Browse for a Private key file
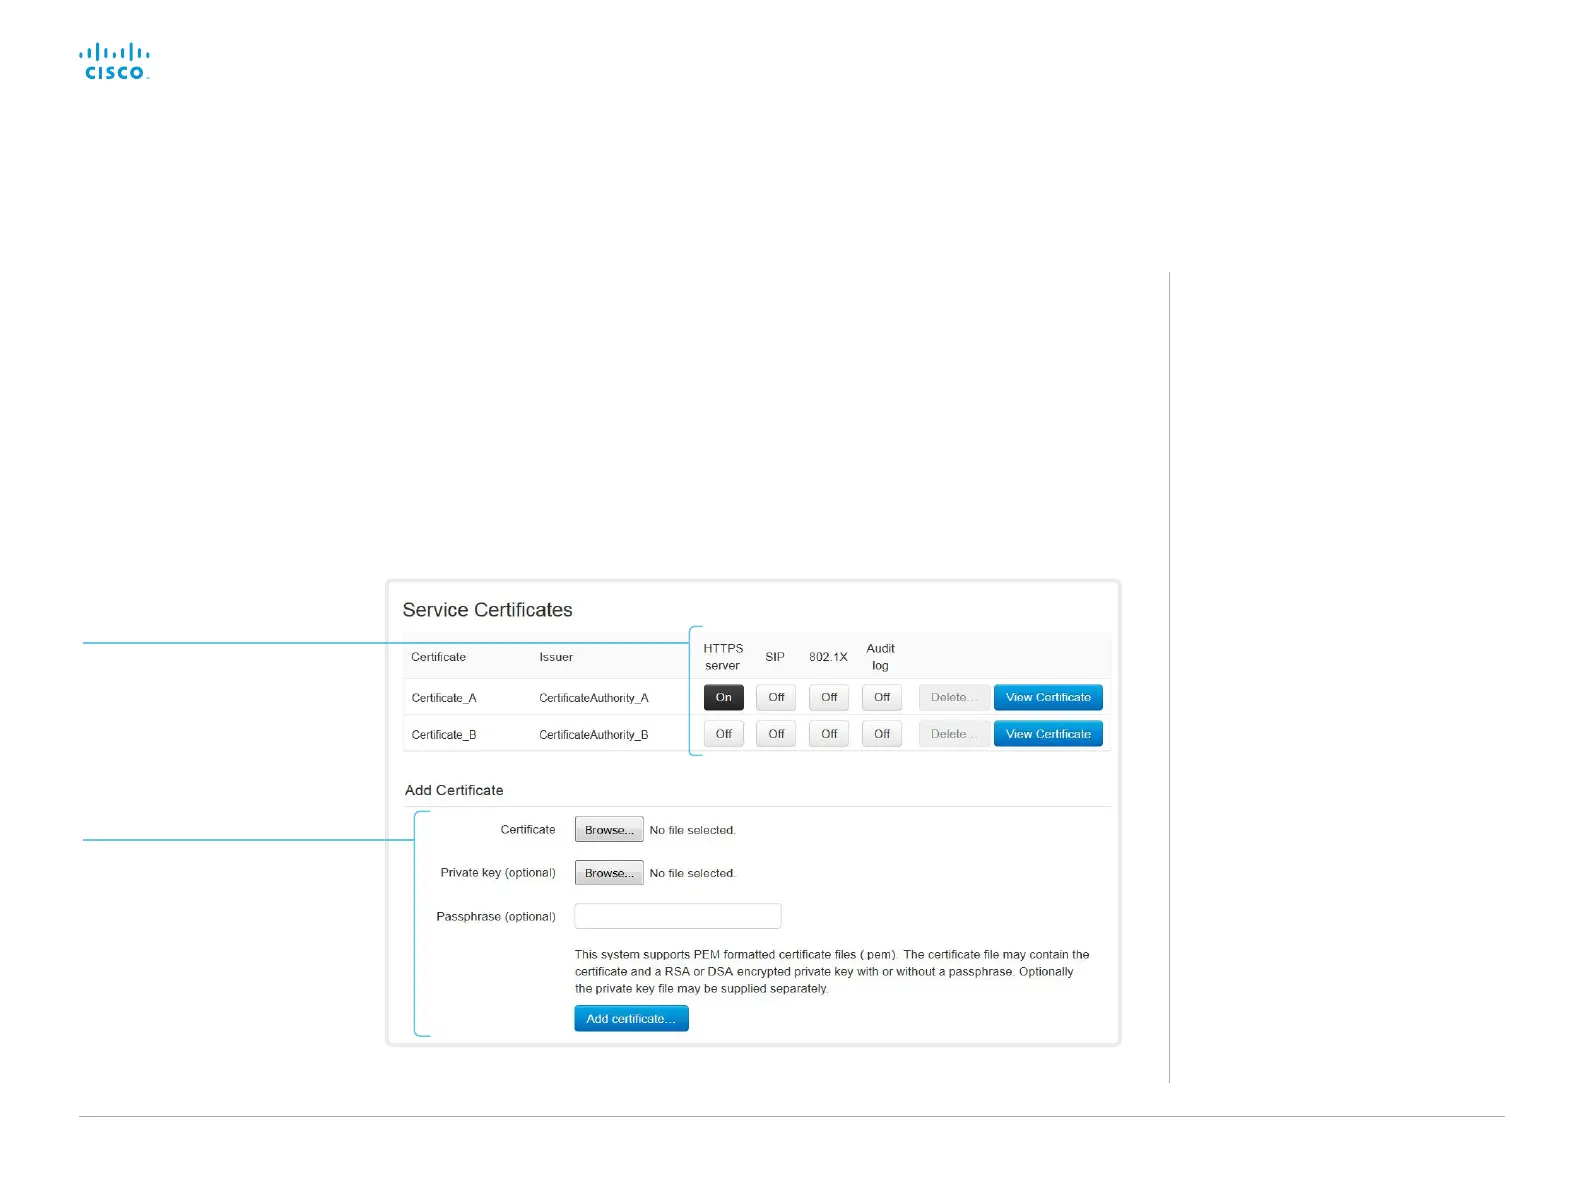 pyautogui.click(x=609, y=873)
